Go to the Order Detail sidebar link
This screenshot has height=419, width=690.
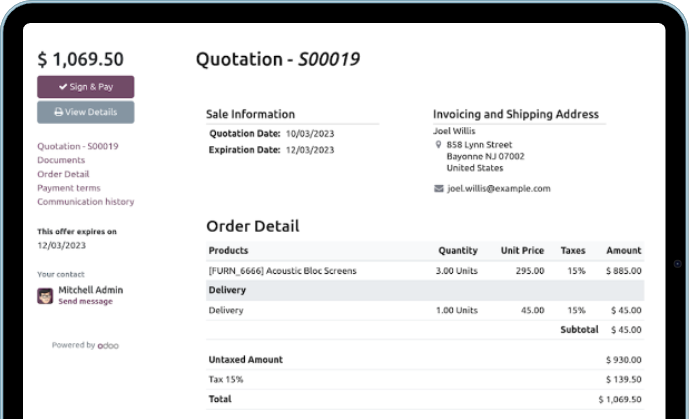click(63, 174)
